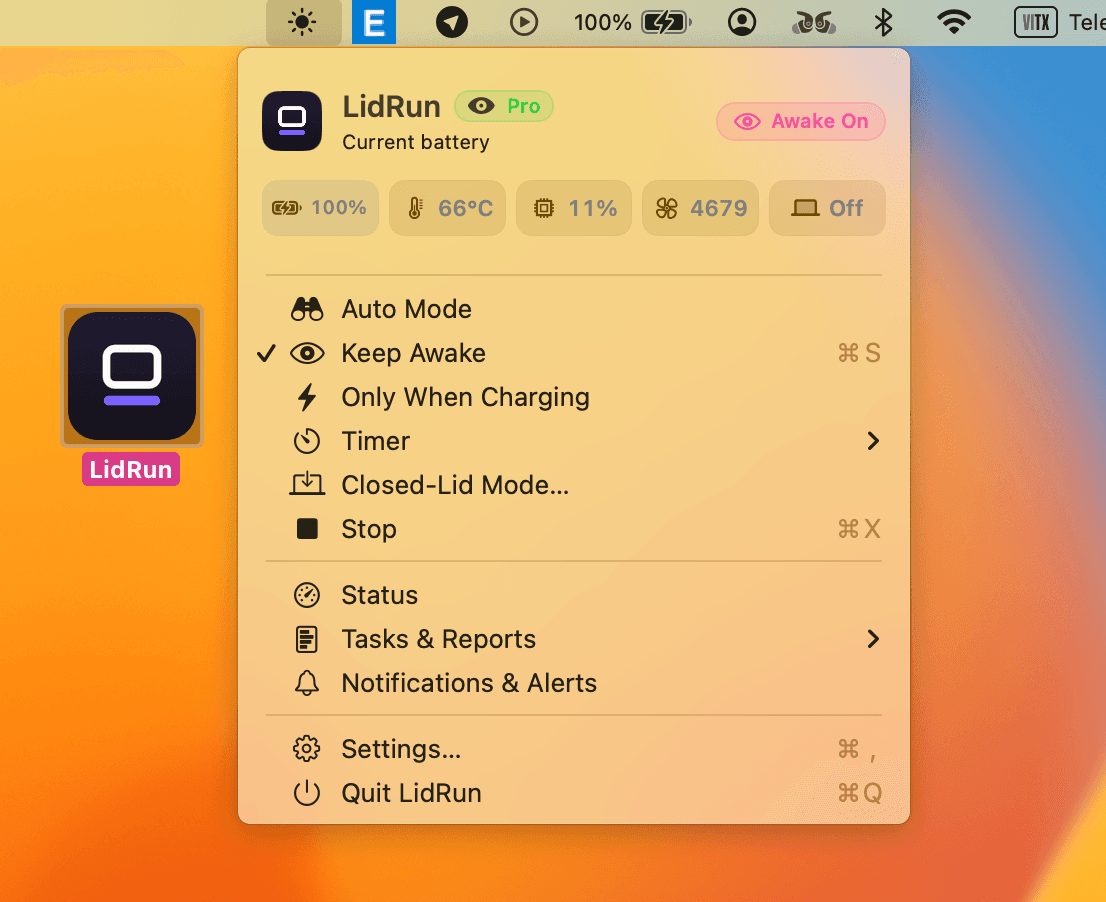Click the Timer clock icon
1106x902 pixels.
tap(307, 441)
